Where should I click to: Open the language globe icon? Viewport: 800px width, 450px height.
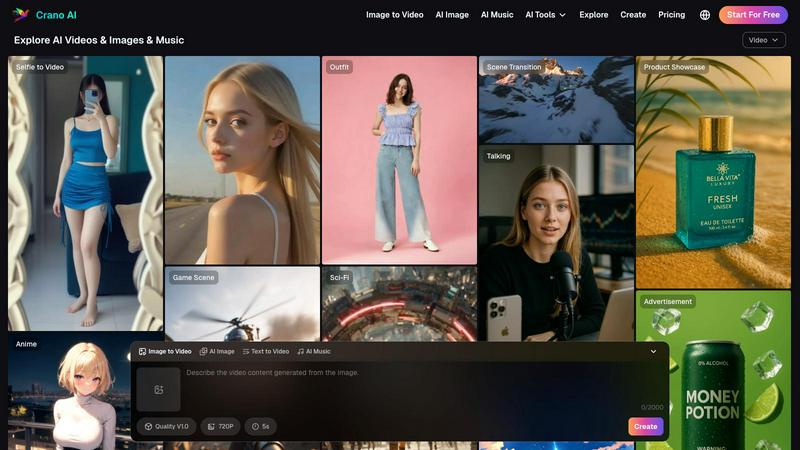[705, 15]
